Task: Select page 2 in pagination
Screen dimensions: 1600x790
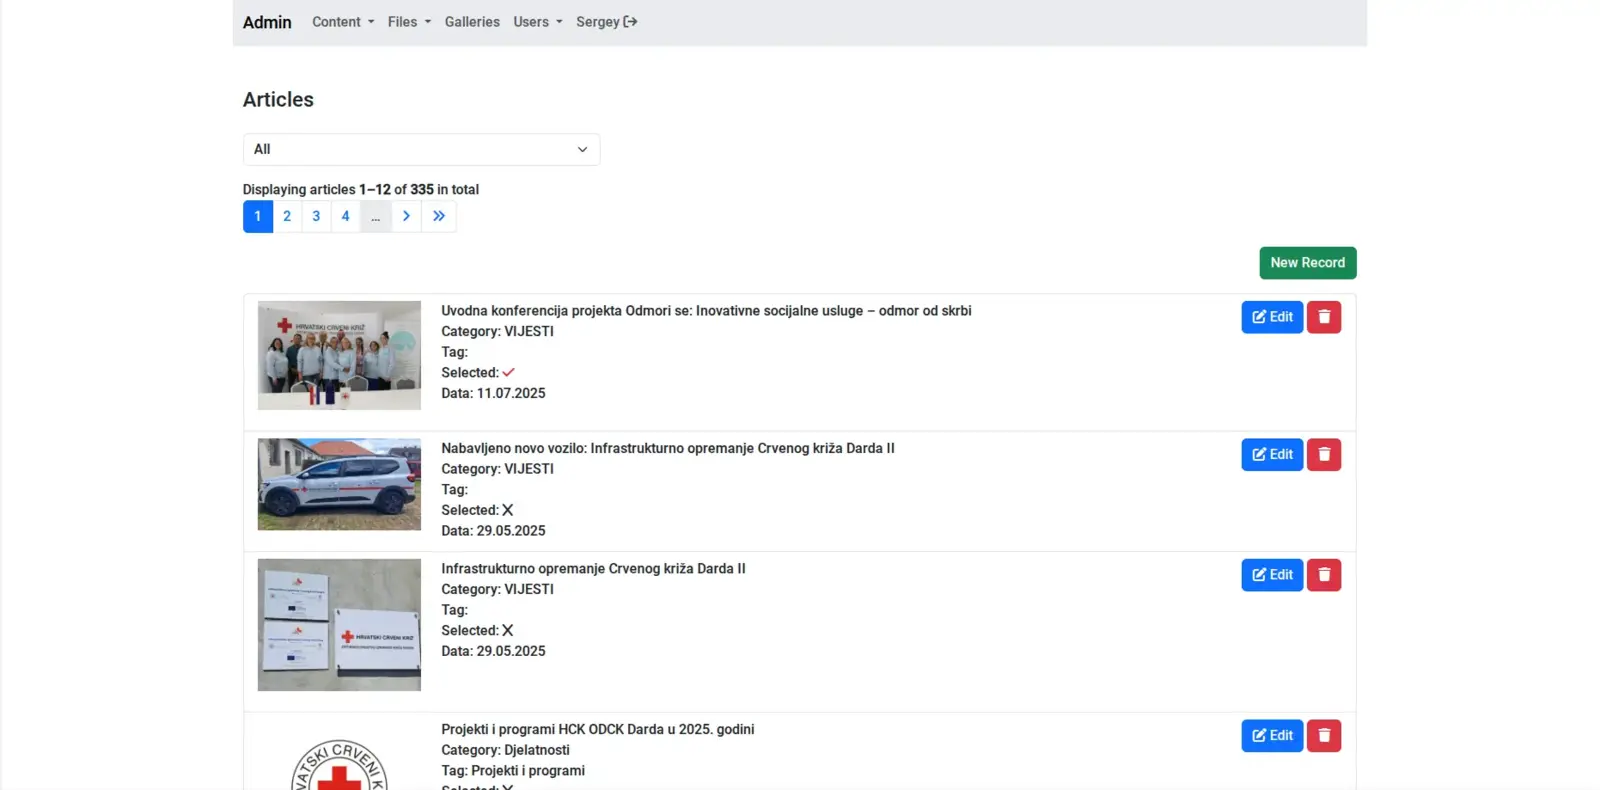Action: [287, 216]
